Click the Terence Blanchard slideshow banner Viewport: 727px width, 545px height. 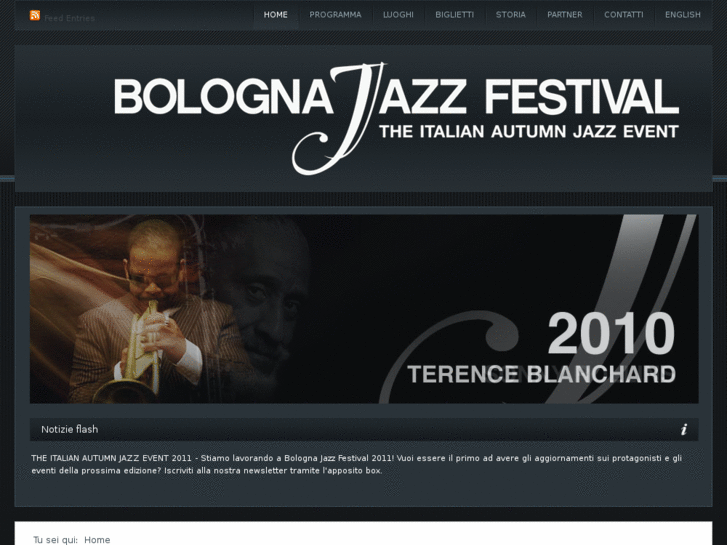click(364, 309)
